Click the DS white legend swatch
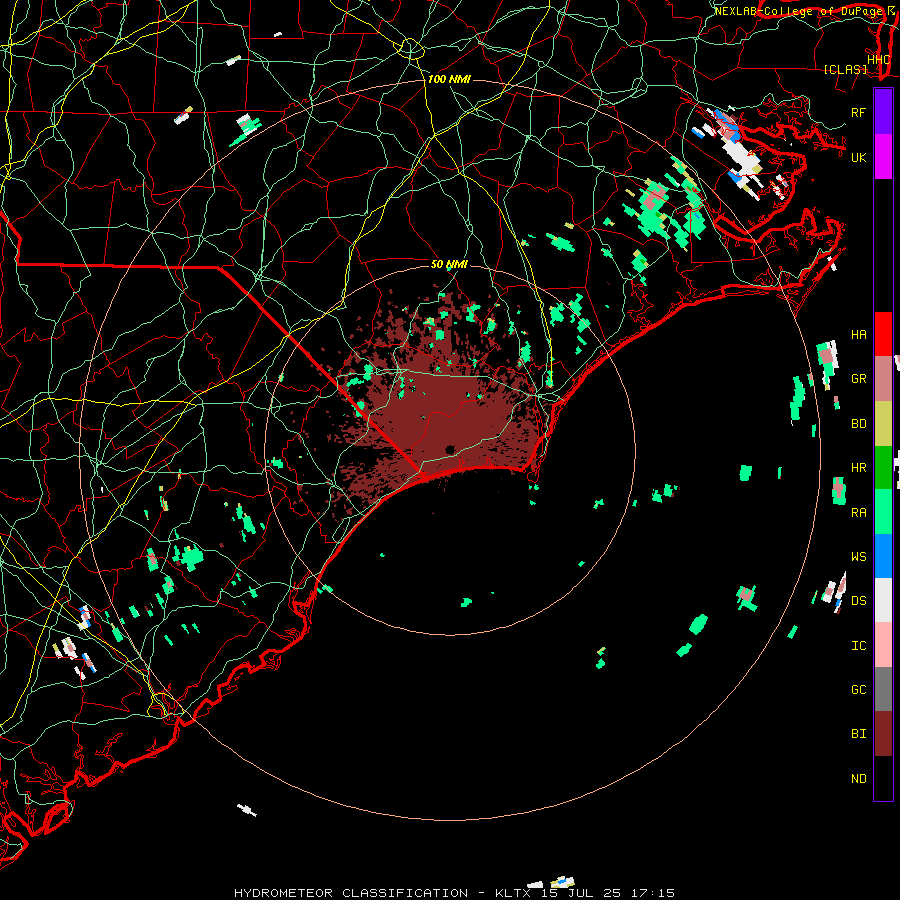This screenshot has height=900, width=900. [x=883, y=600]
